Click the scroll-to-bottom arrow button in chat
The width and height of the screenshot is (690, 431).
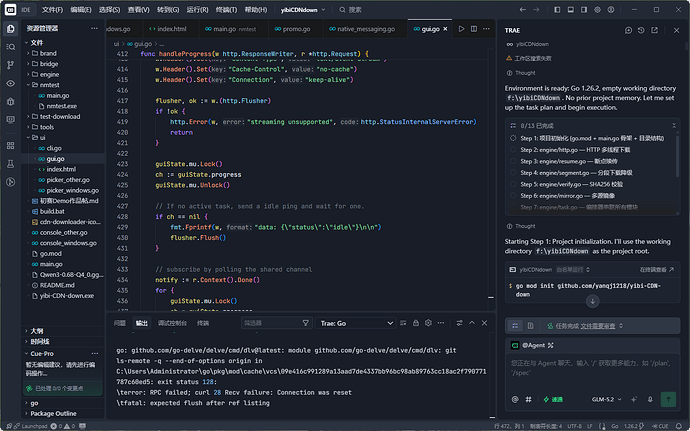pyautogui.click(x=592, y=301)
